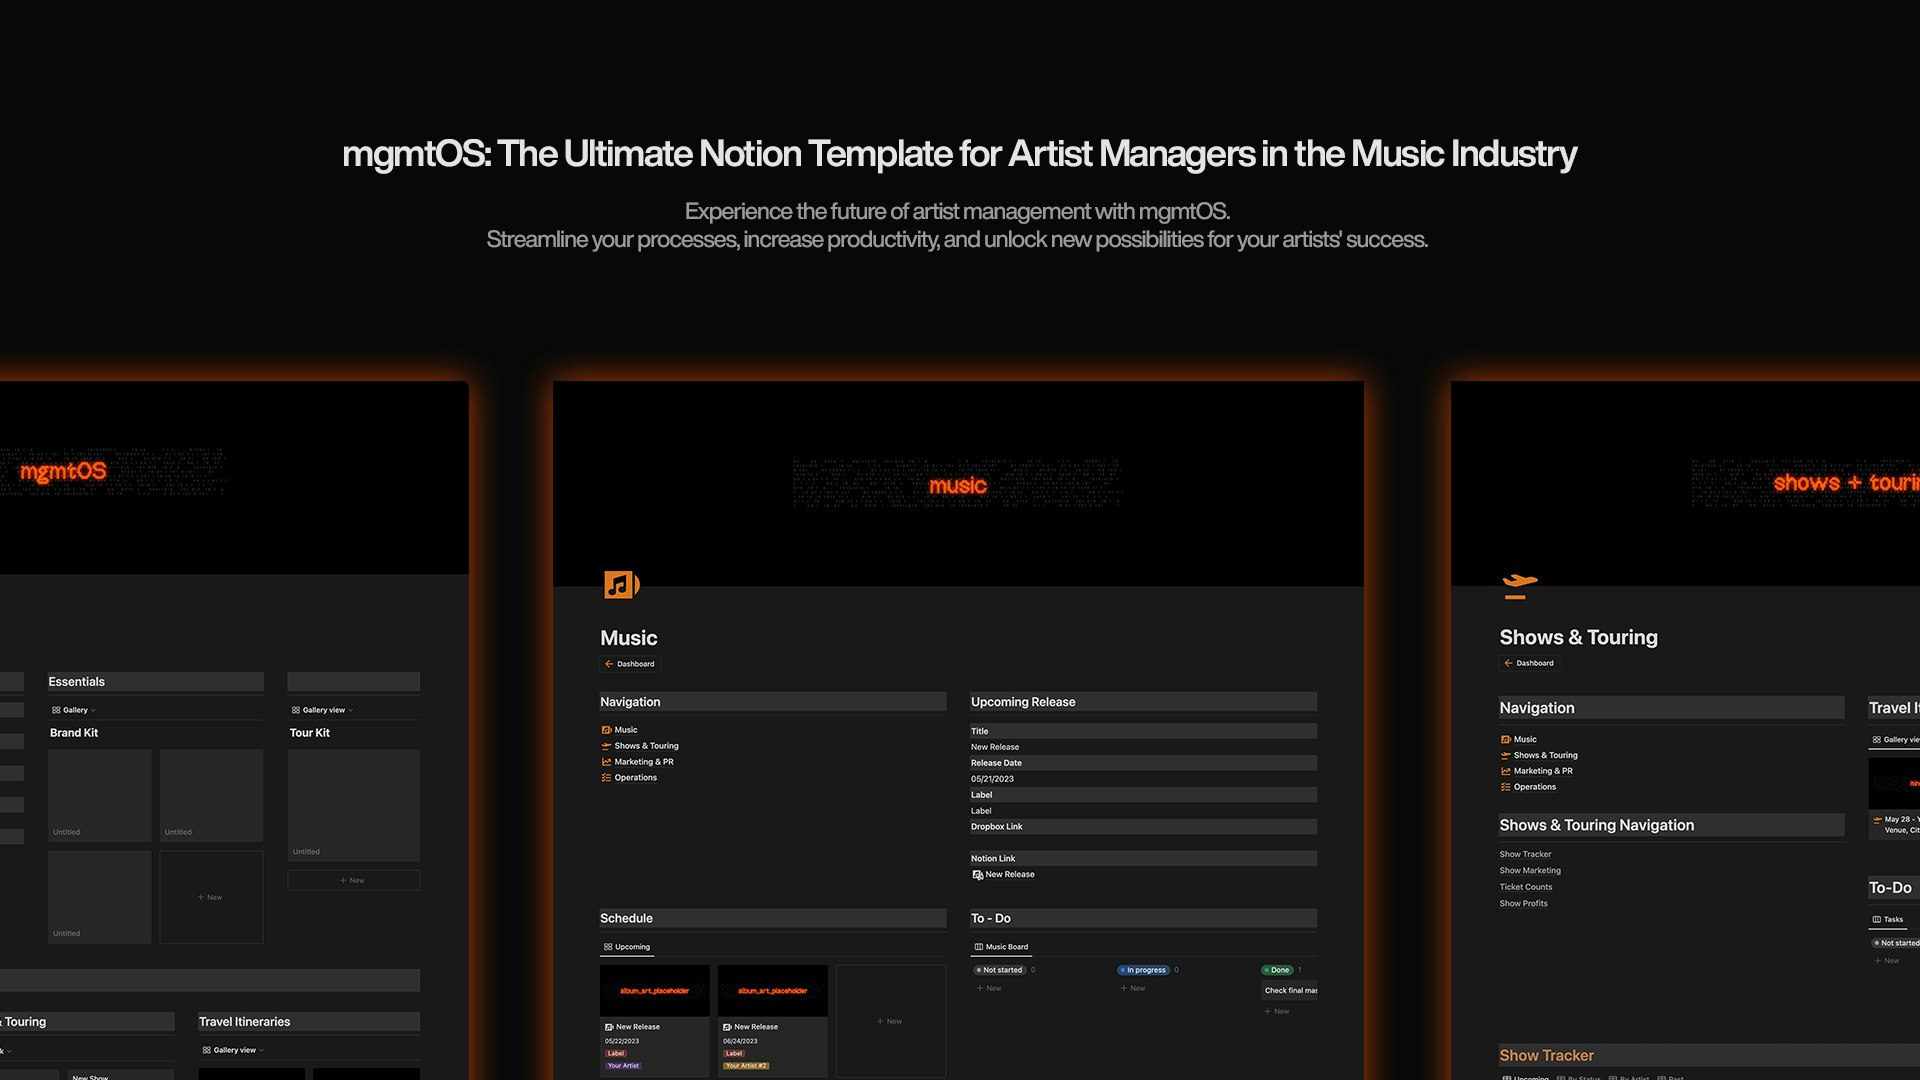Add a new card in Schedule gallery
The height and width of the screenshot is (1080, 1920).
(x=890, y=1021)
